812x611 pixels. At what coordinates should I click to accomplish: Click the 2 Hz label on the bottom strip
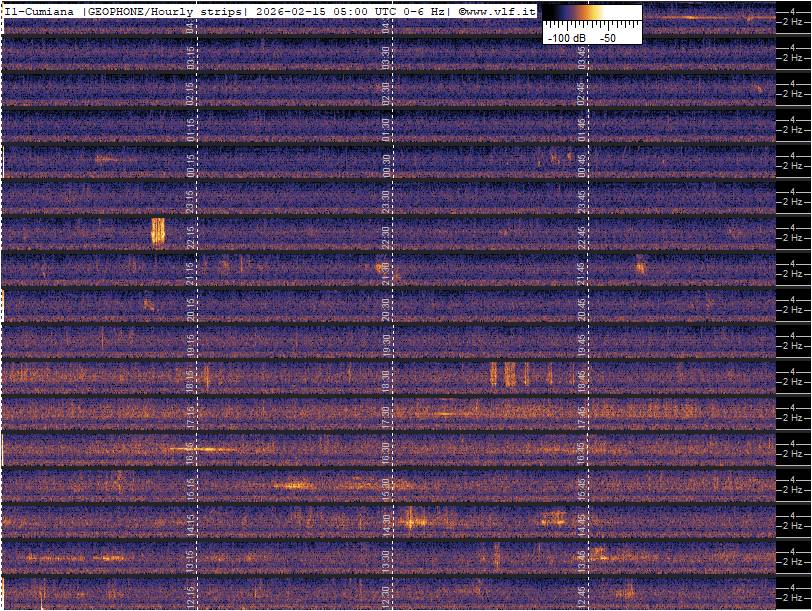point(793,597)
